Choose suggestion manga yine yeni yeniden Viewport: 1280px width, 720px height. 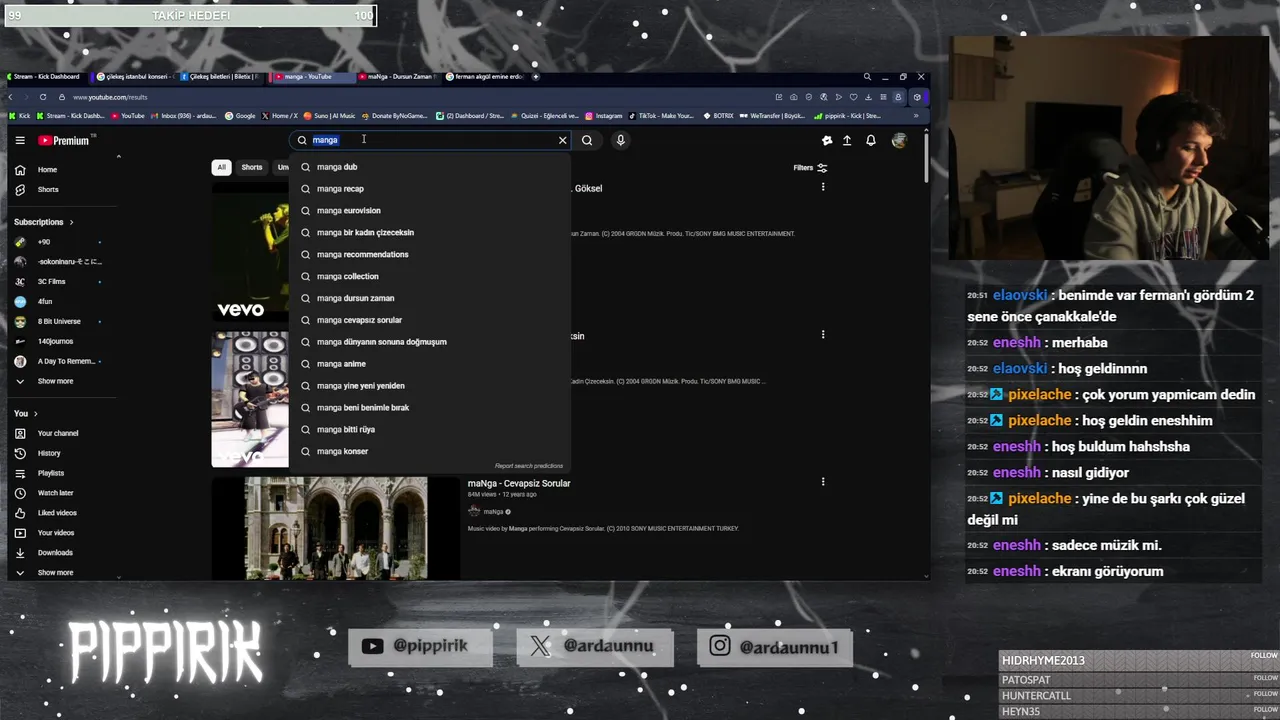[430, 386]
